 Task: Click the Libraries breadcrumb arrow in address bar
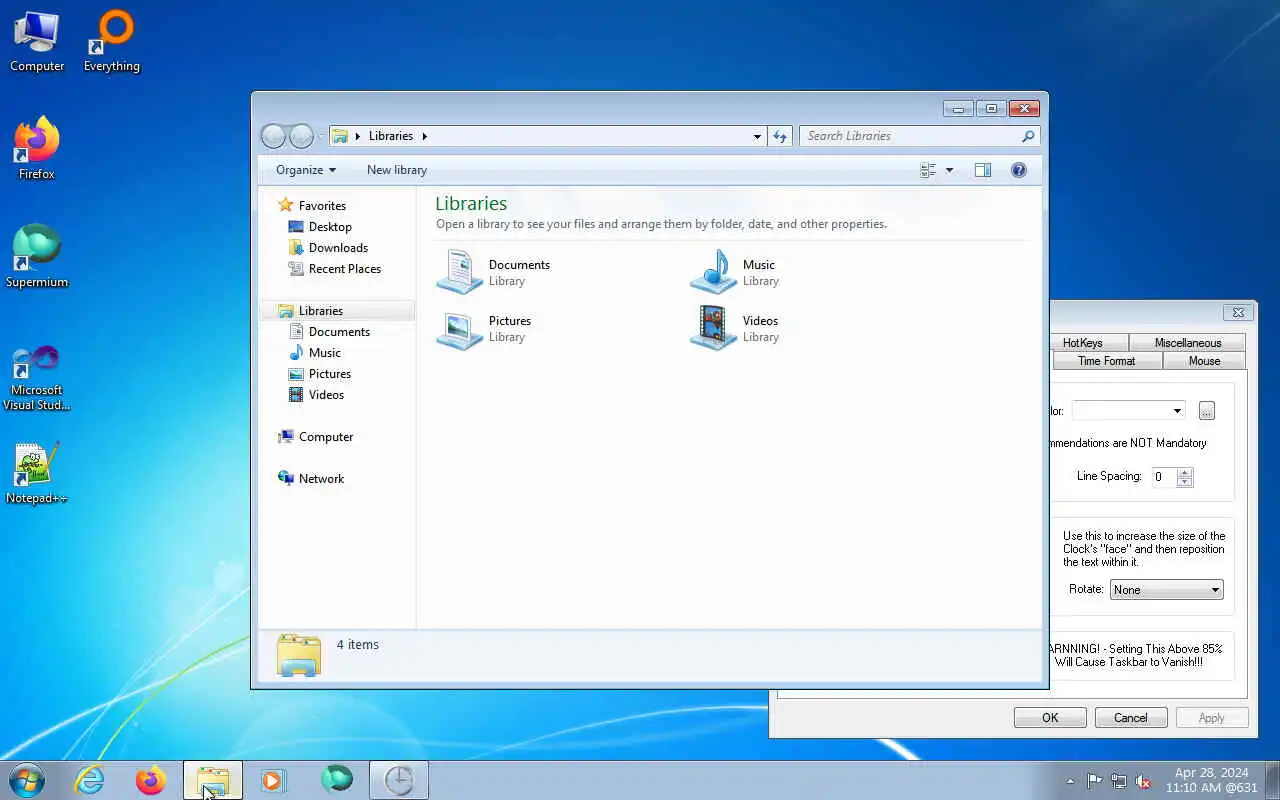coord(424,136)
